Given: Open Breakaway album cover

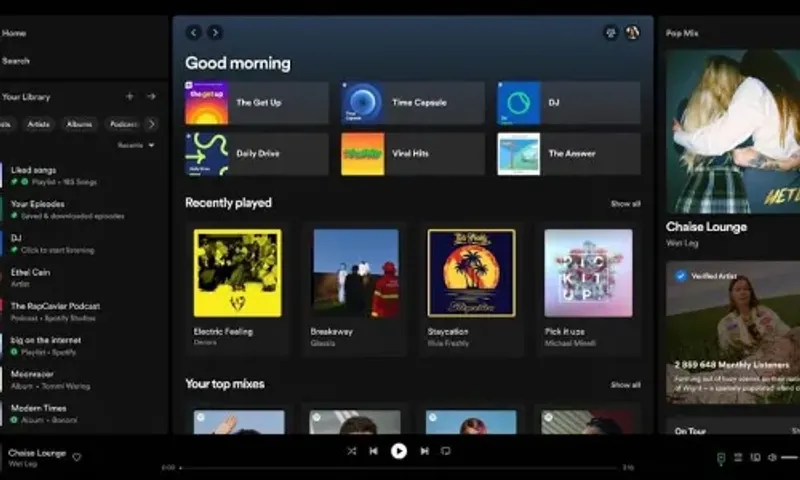Looking at the screenshot, I should click(x=356, y=273).
